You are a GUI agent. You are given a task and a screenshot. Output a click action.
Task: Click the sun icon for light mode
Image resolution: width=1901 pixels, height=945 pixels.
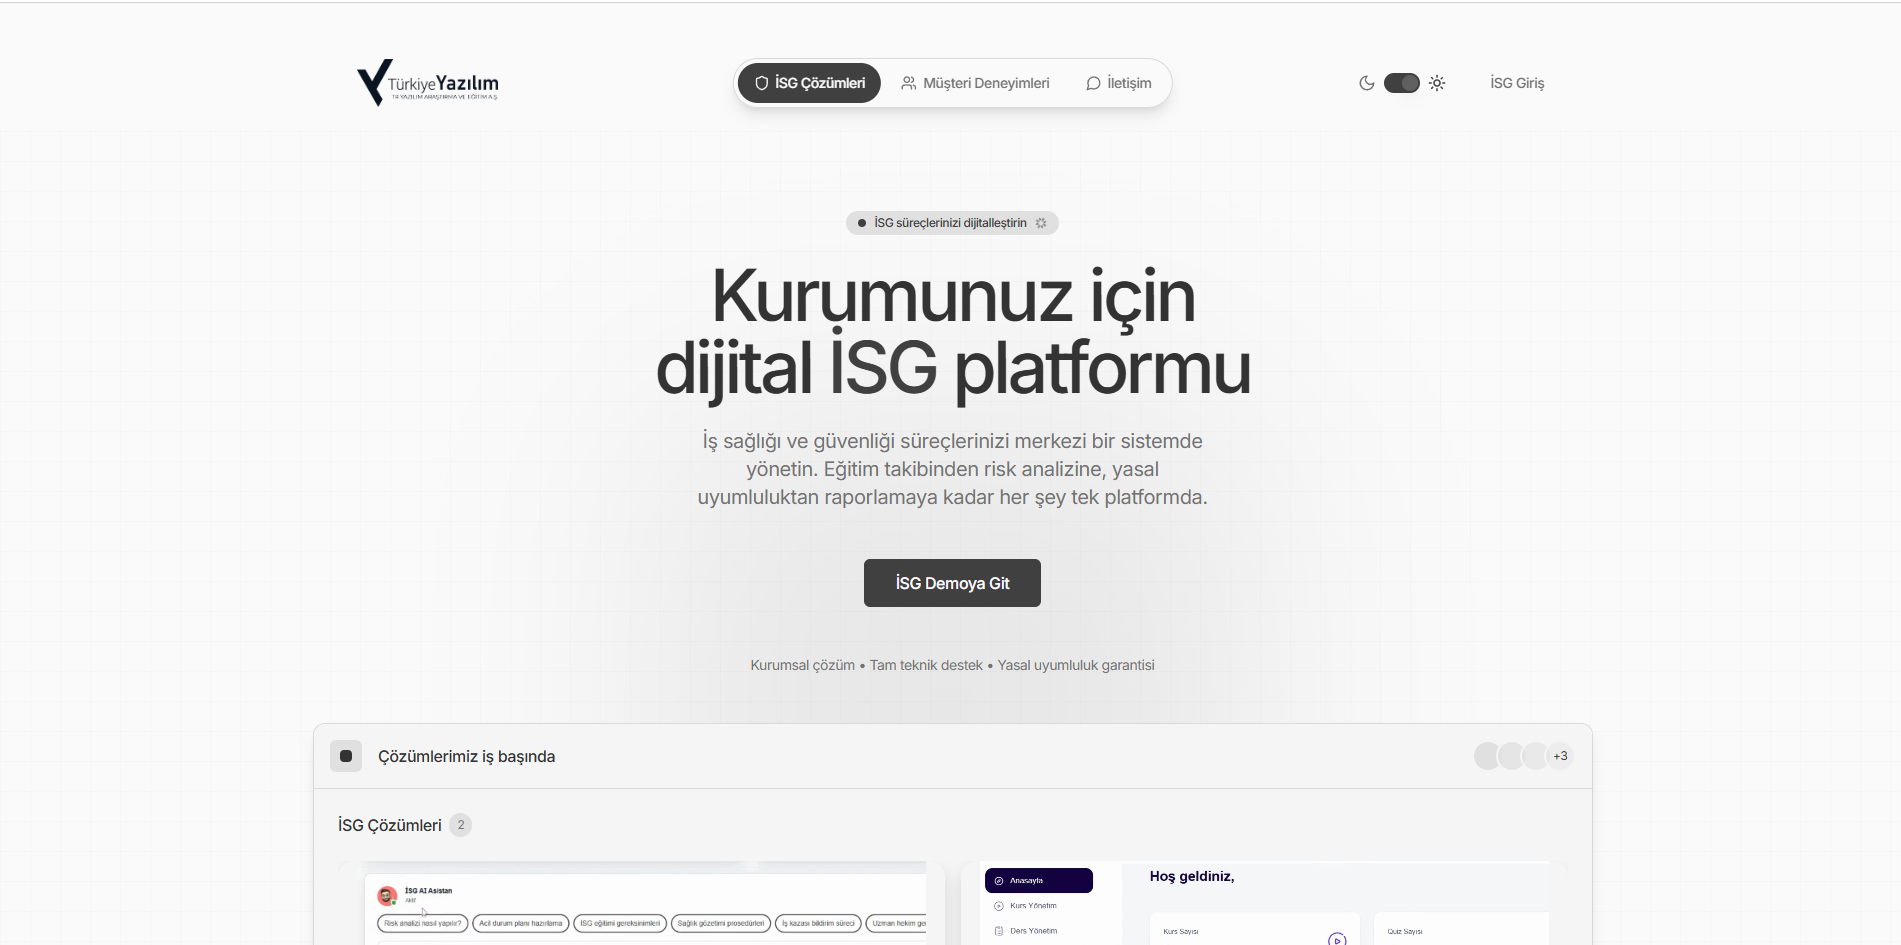tap(1437, 83)
